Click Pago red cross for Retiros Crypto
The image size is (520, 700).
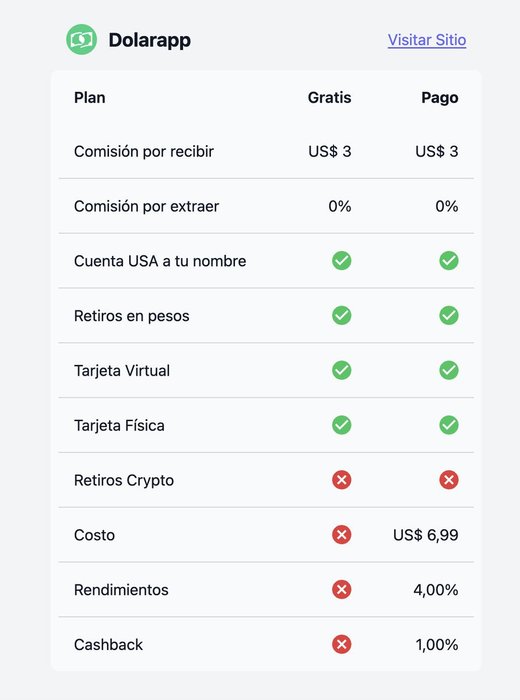[449, 480]
